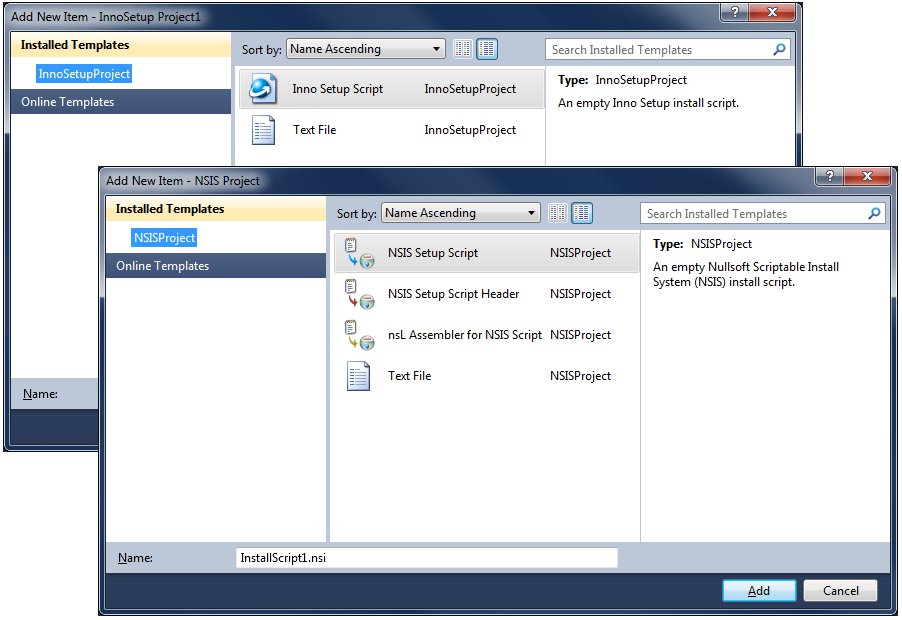This screenshot has width=902, height=620.
Task: Select the NSIS Setup Script Header template name
Action: [x=453, y=294]
